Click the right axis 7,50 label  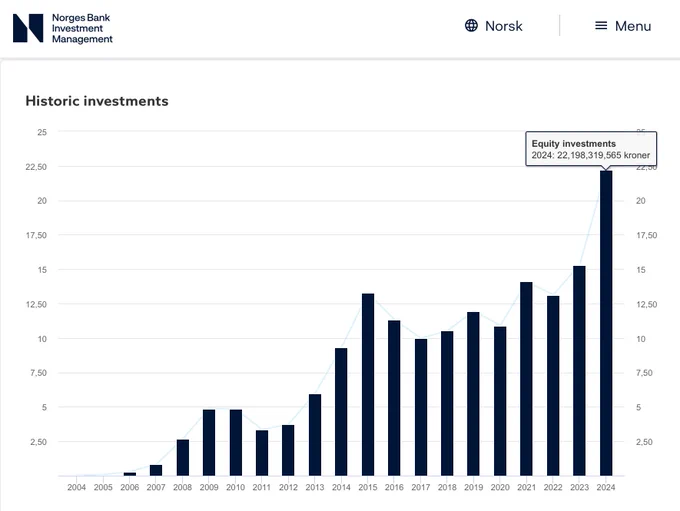(644, 373)
